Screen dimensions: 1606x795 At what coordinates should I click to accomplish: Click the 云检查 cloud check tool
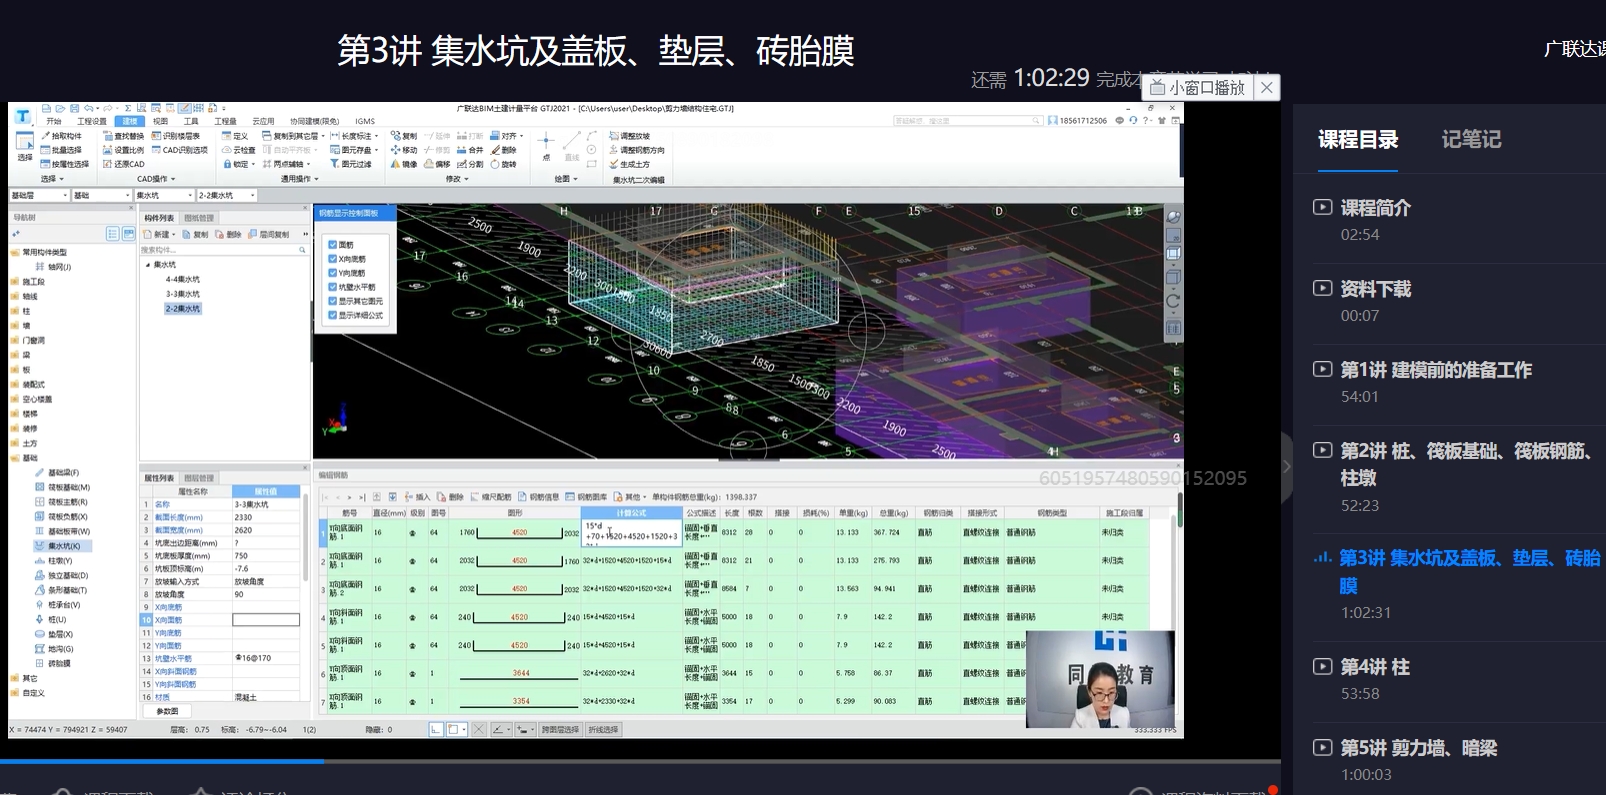239,150
